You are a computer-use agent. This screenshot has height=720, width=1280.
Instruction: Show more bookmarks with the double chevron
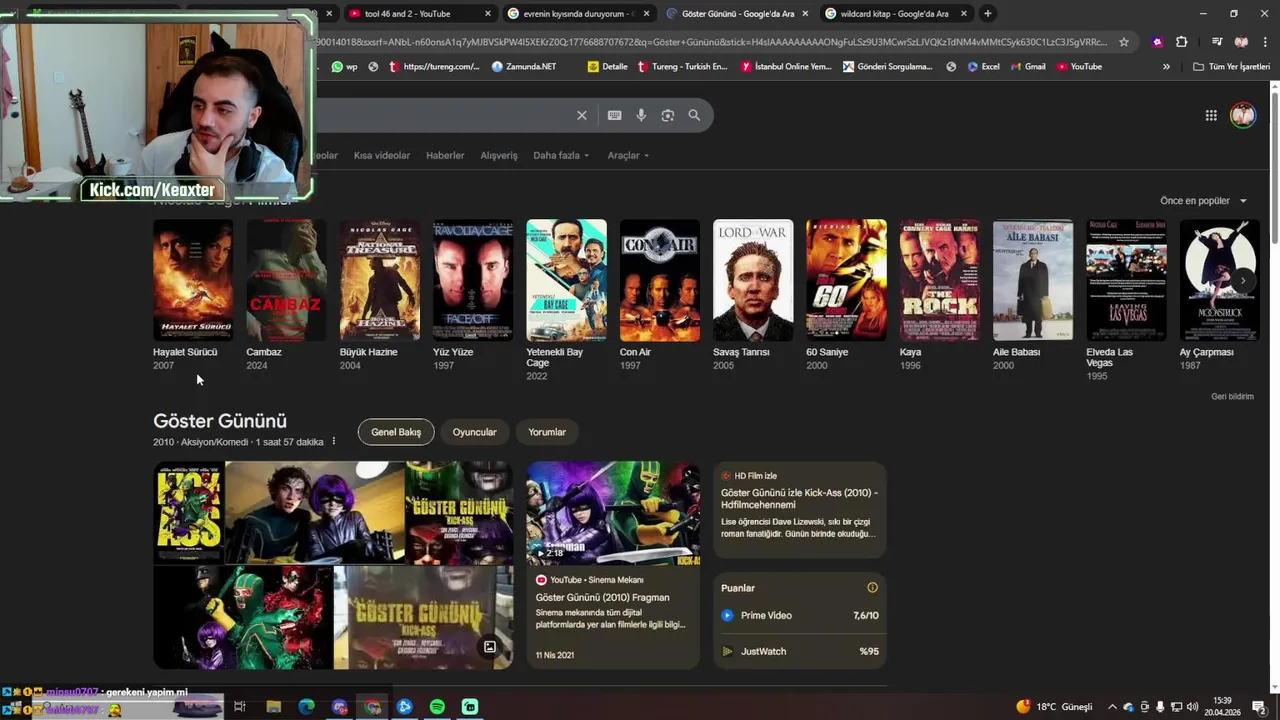tap(1166, 67)
